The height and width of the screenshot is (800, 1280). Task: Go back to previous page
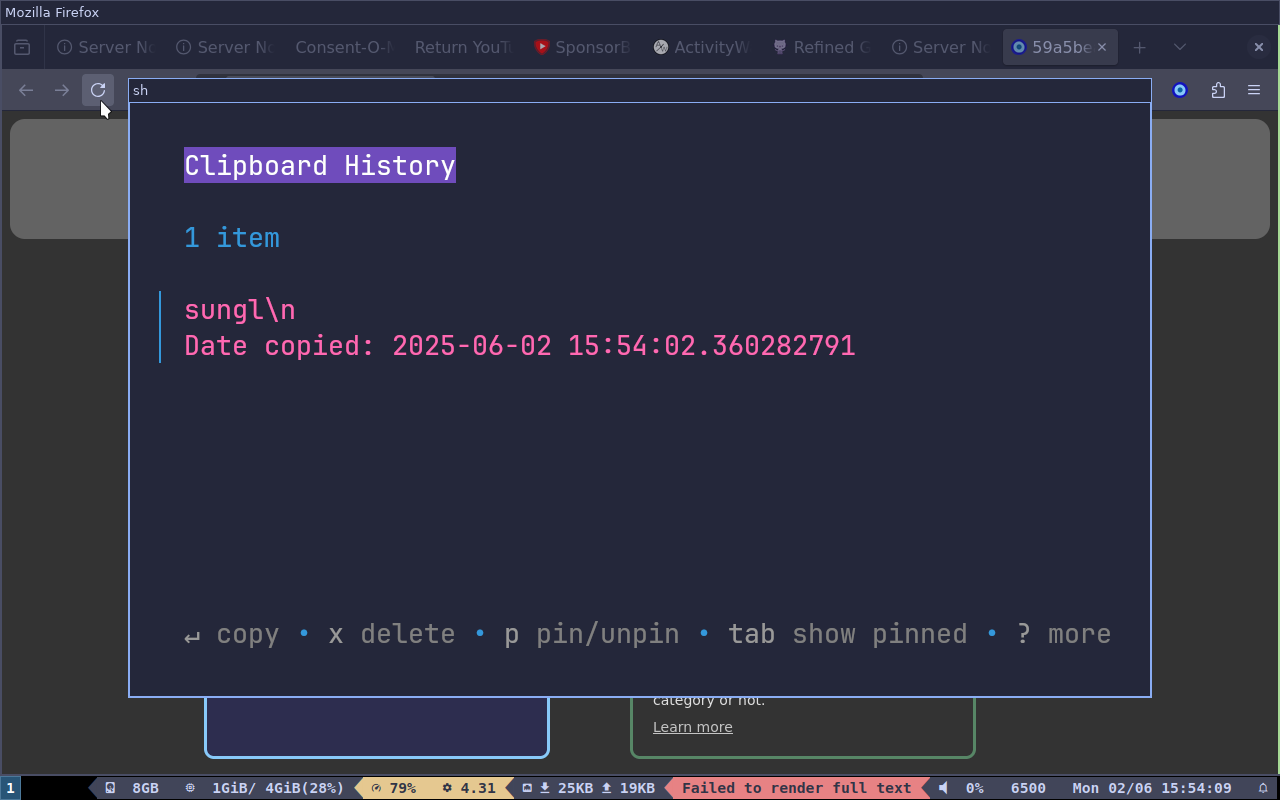click(26, 90)
